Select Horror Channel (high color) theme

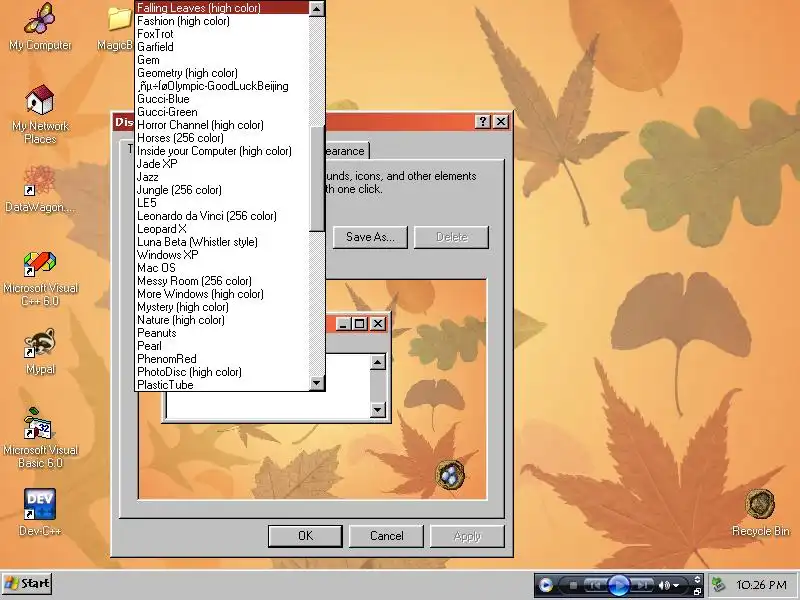click(222, 125)
